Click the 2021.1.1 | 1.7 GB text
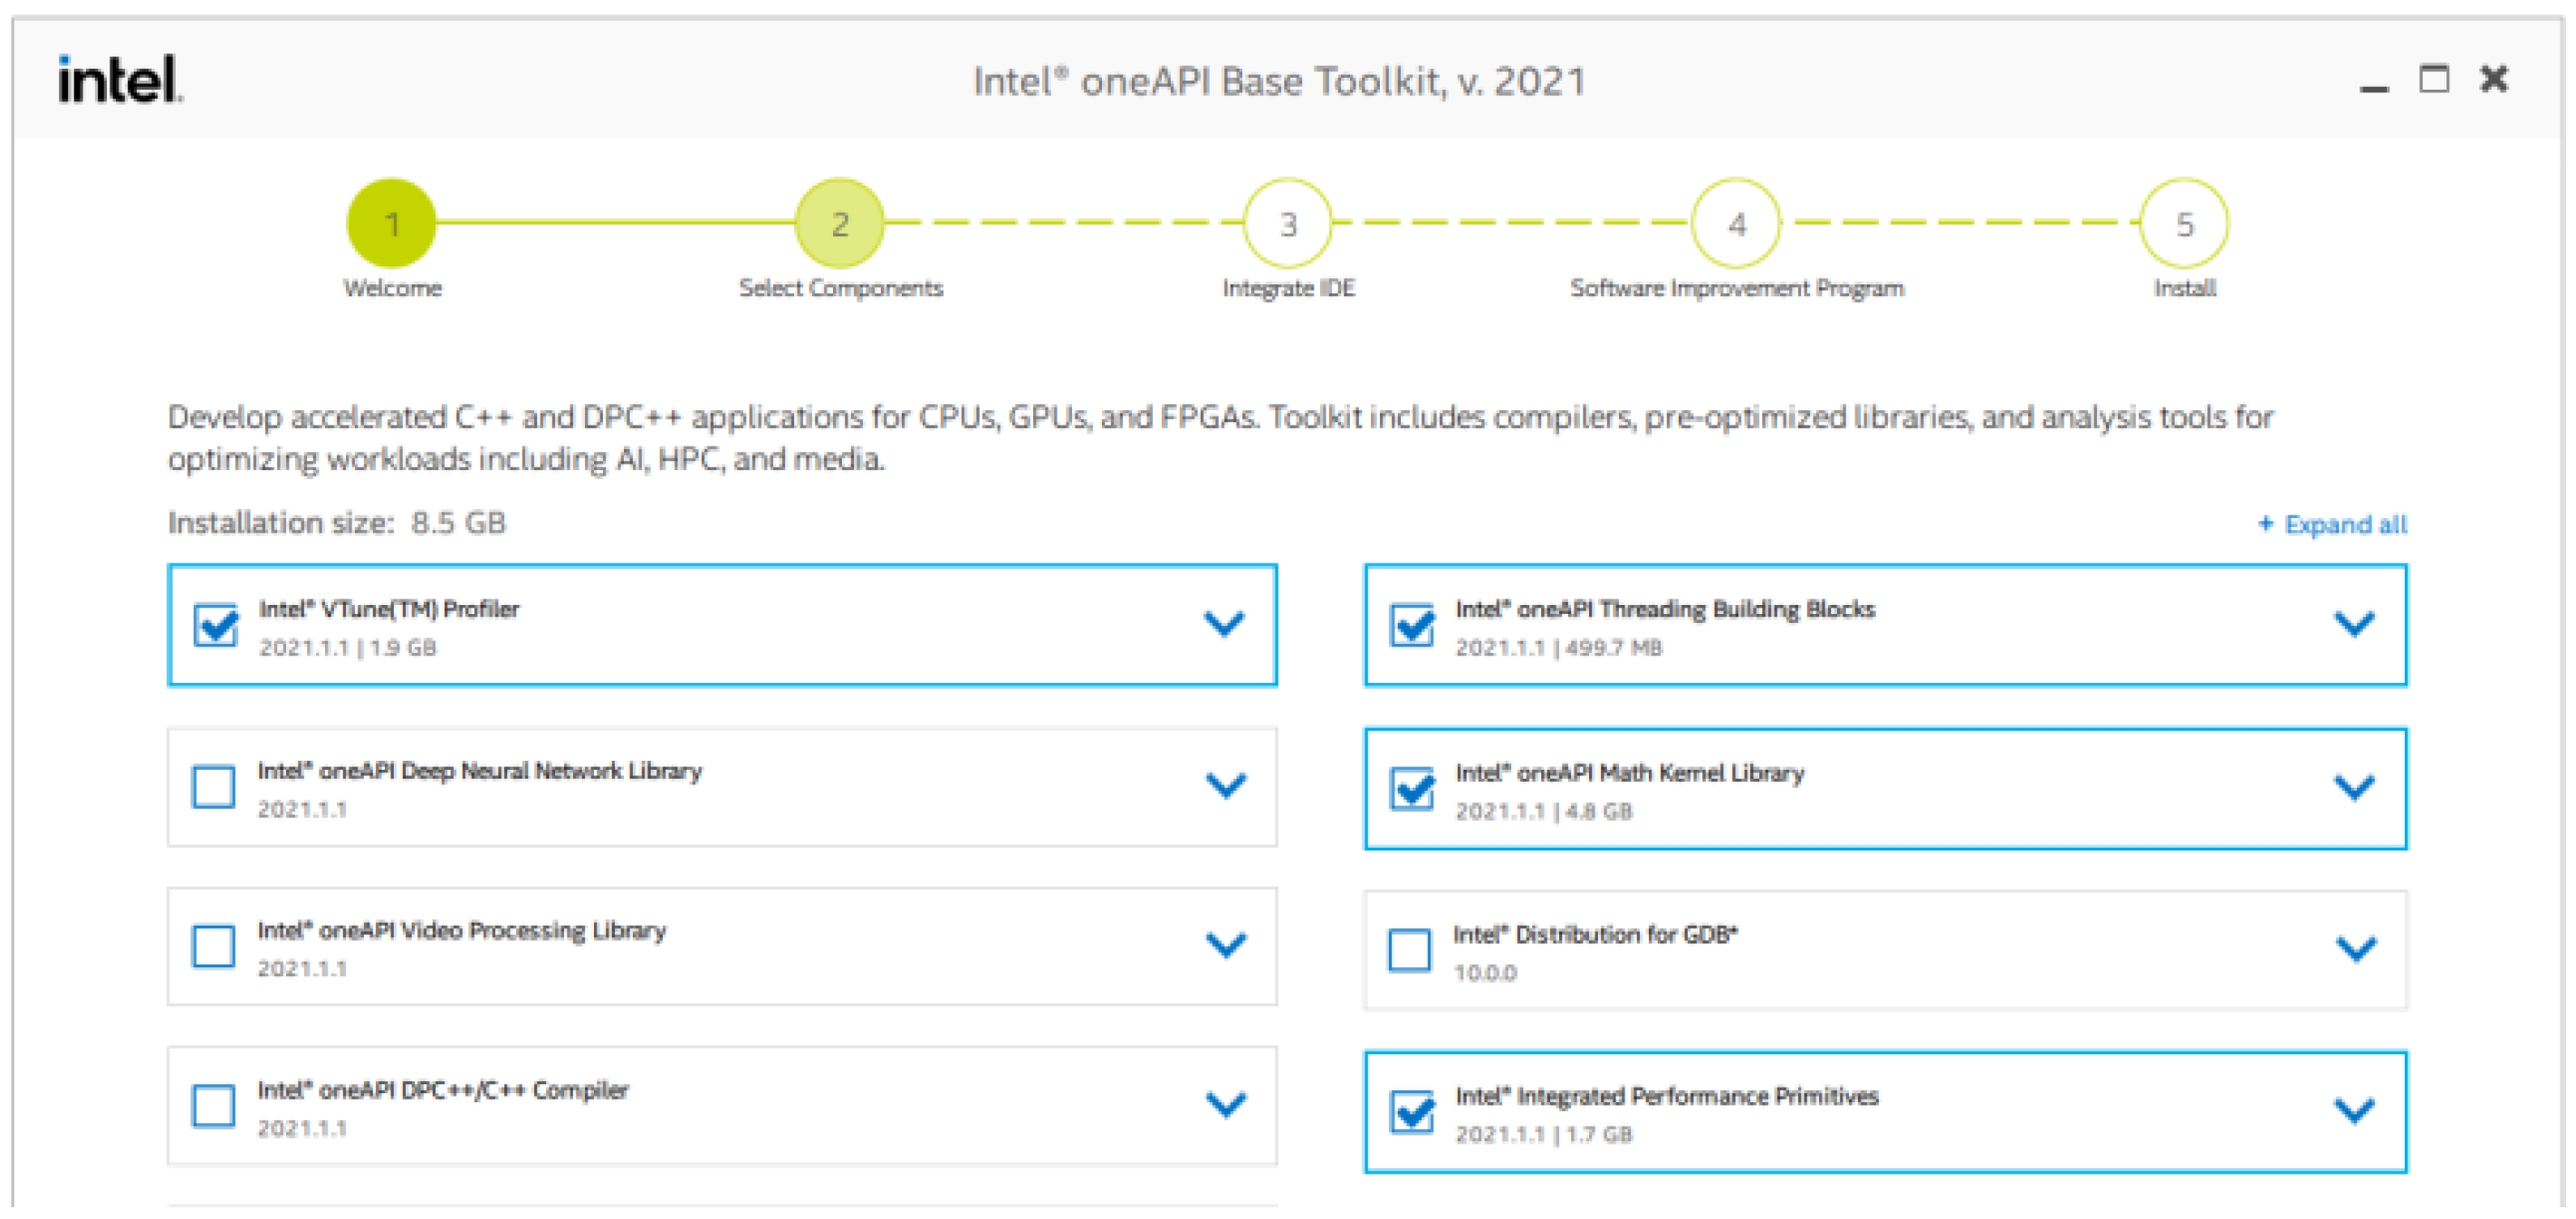Screen dimensions: 2576x1219 [1544, 1135]
